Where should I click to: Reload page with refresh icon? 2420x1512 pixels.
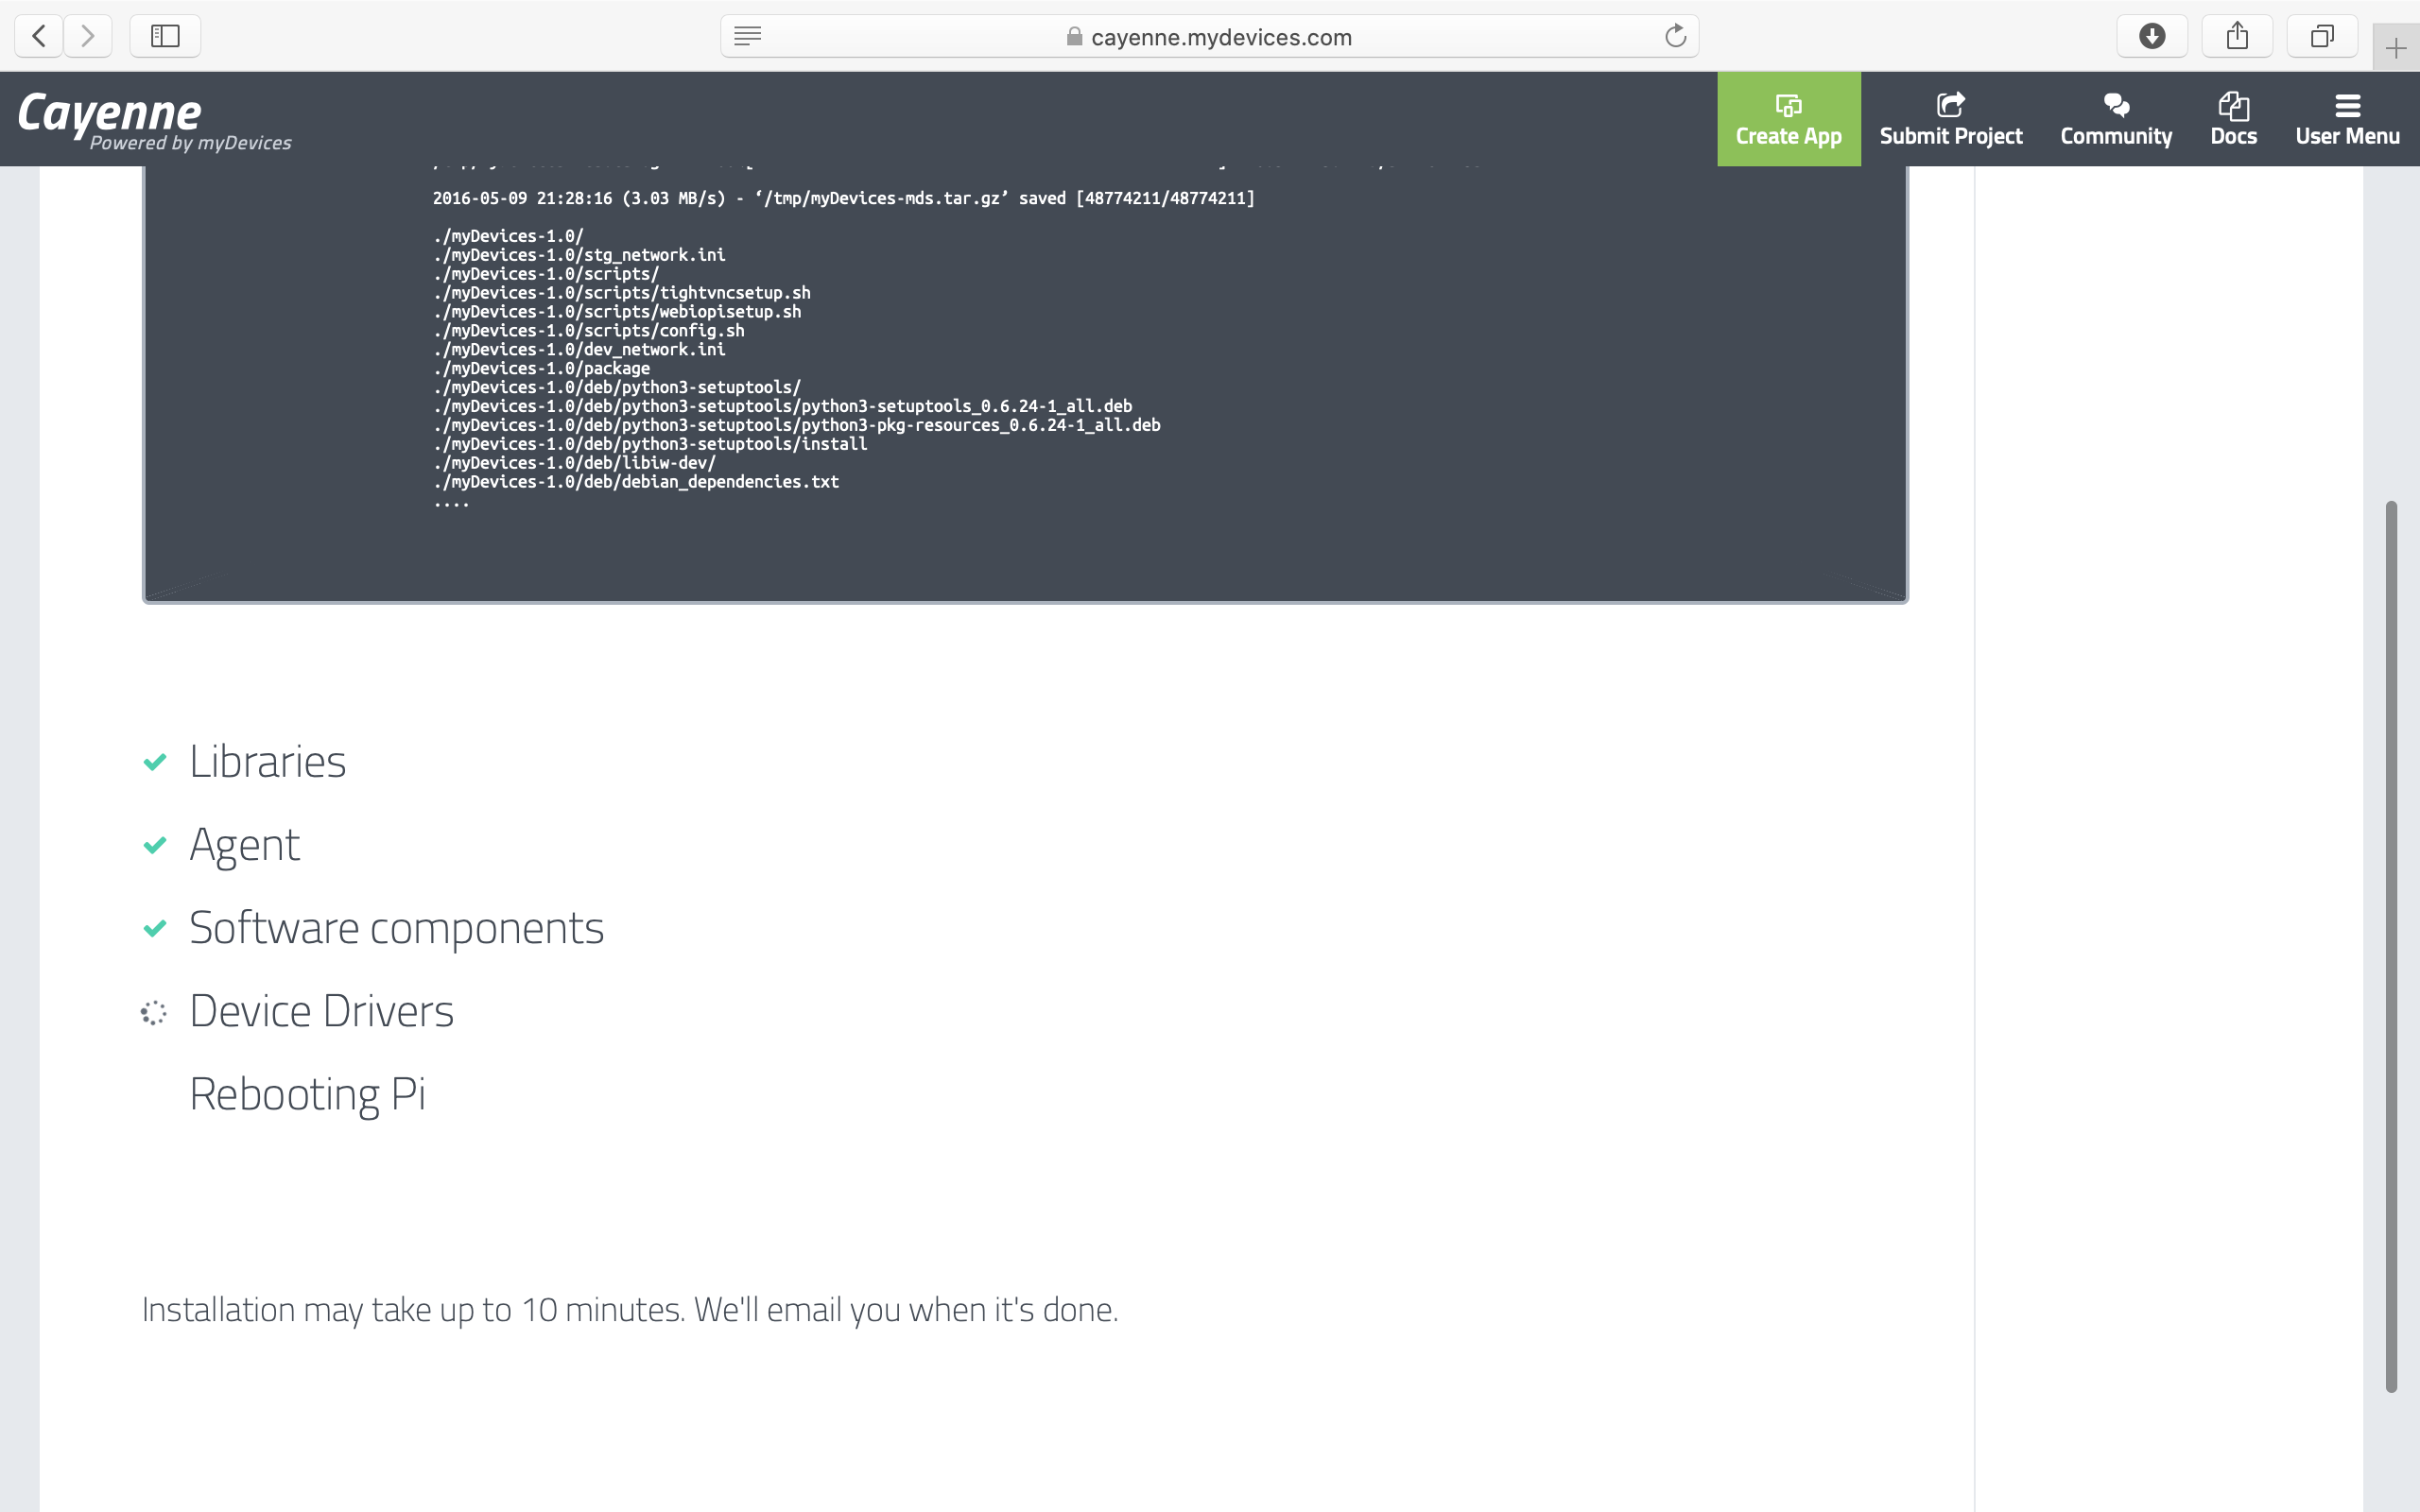[x=1675, y=36]
